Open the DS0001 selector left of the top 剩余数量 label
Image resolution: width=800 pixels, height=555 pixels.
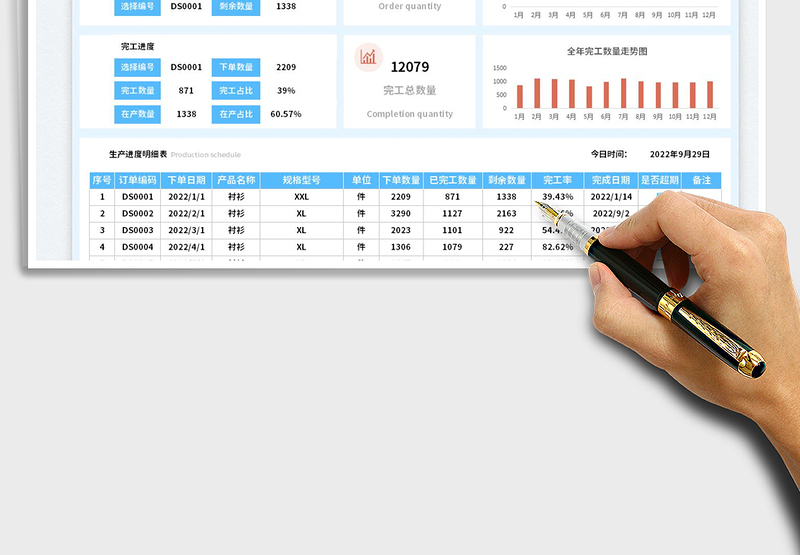186,5
